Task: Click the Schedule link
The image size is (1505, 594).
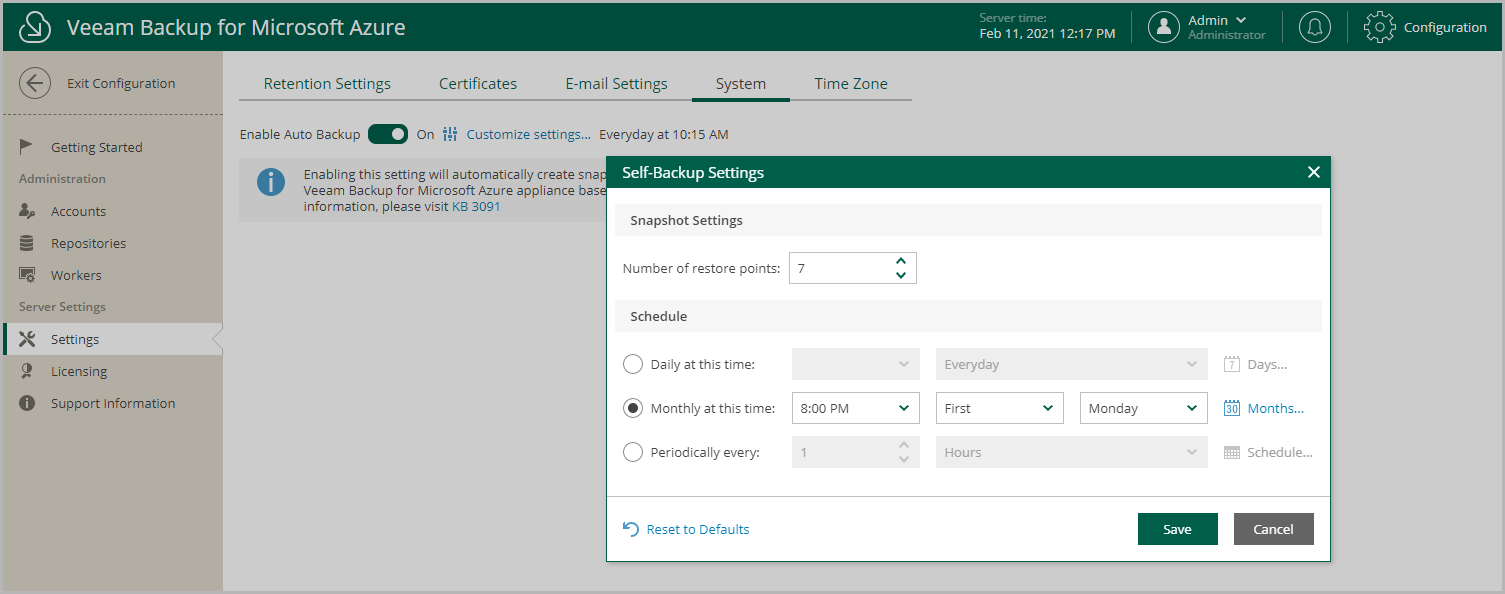Action: tap(1280, 452)
